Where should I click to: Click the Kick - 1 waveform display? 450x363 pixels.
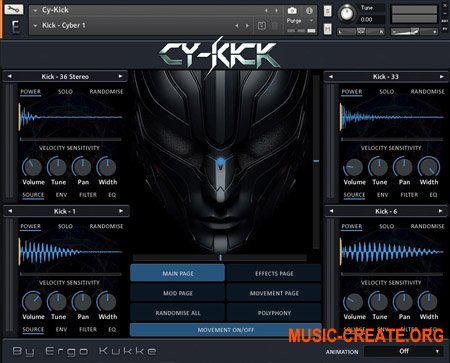71,252
